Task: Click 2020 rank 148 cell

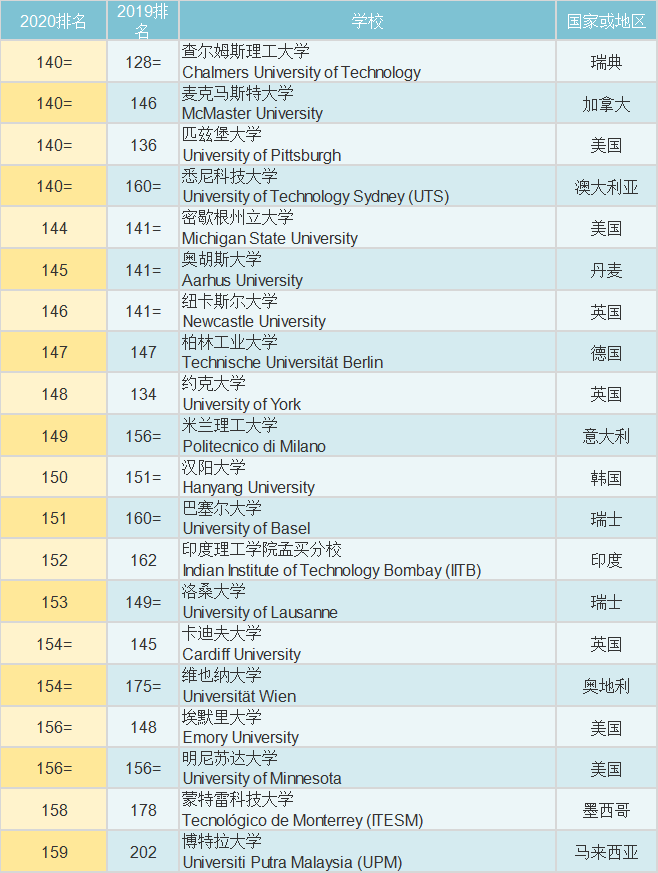Action: [x=54, y=394]
